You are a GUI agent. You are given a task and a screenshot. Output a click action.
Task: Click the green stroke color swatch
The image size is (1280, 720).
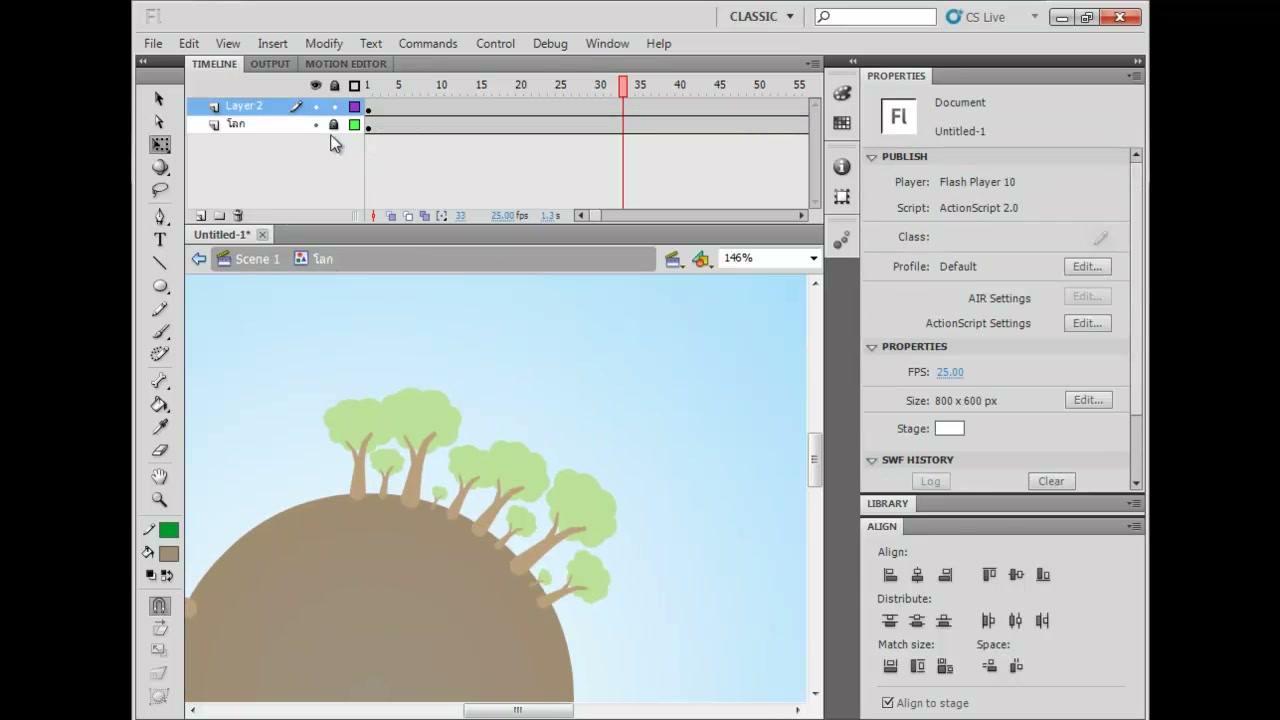tap(168, 530)
